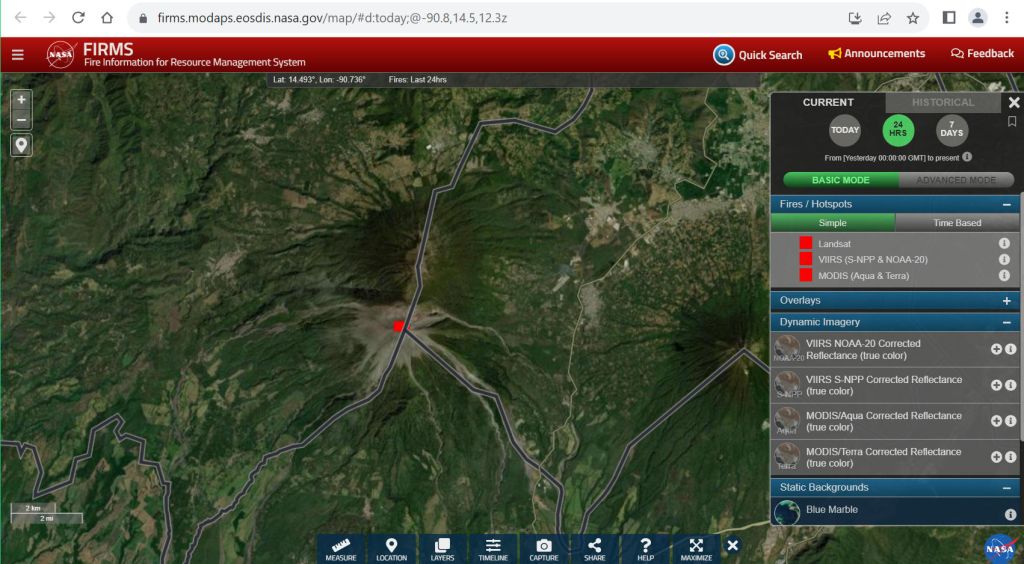Screen dimensions: 1024x564
Task: Open the Measure tool in bottom toolbar
Action: 340,549
